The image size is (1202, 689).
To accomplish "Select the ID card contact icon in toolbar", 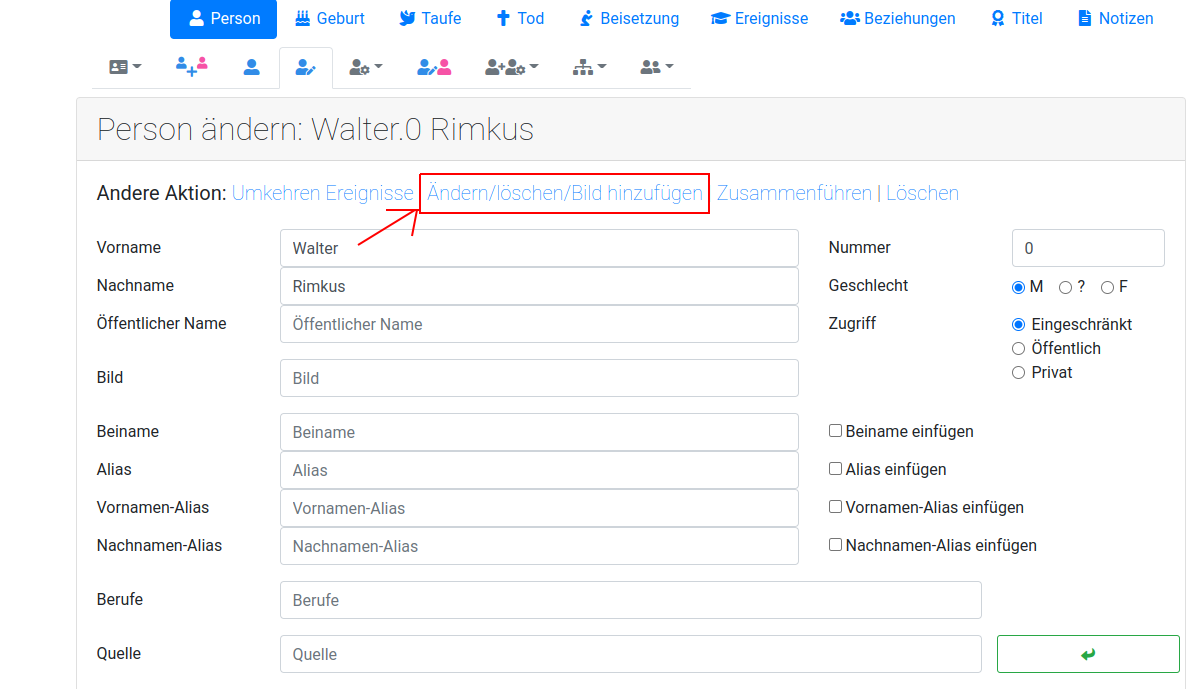I will 118,66.
